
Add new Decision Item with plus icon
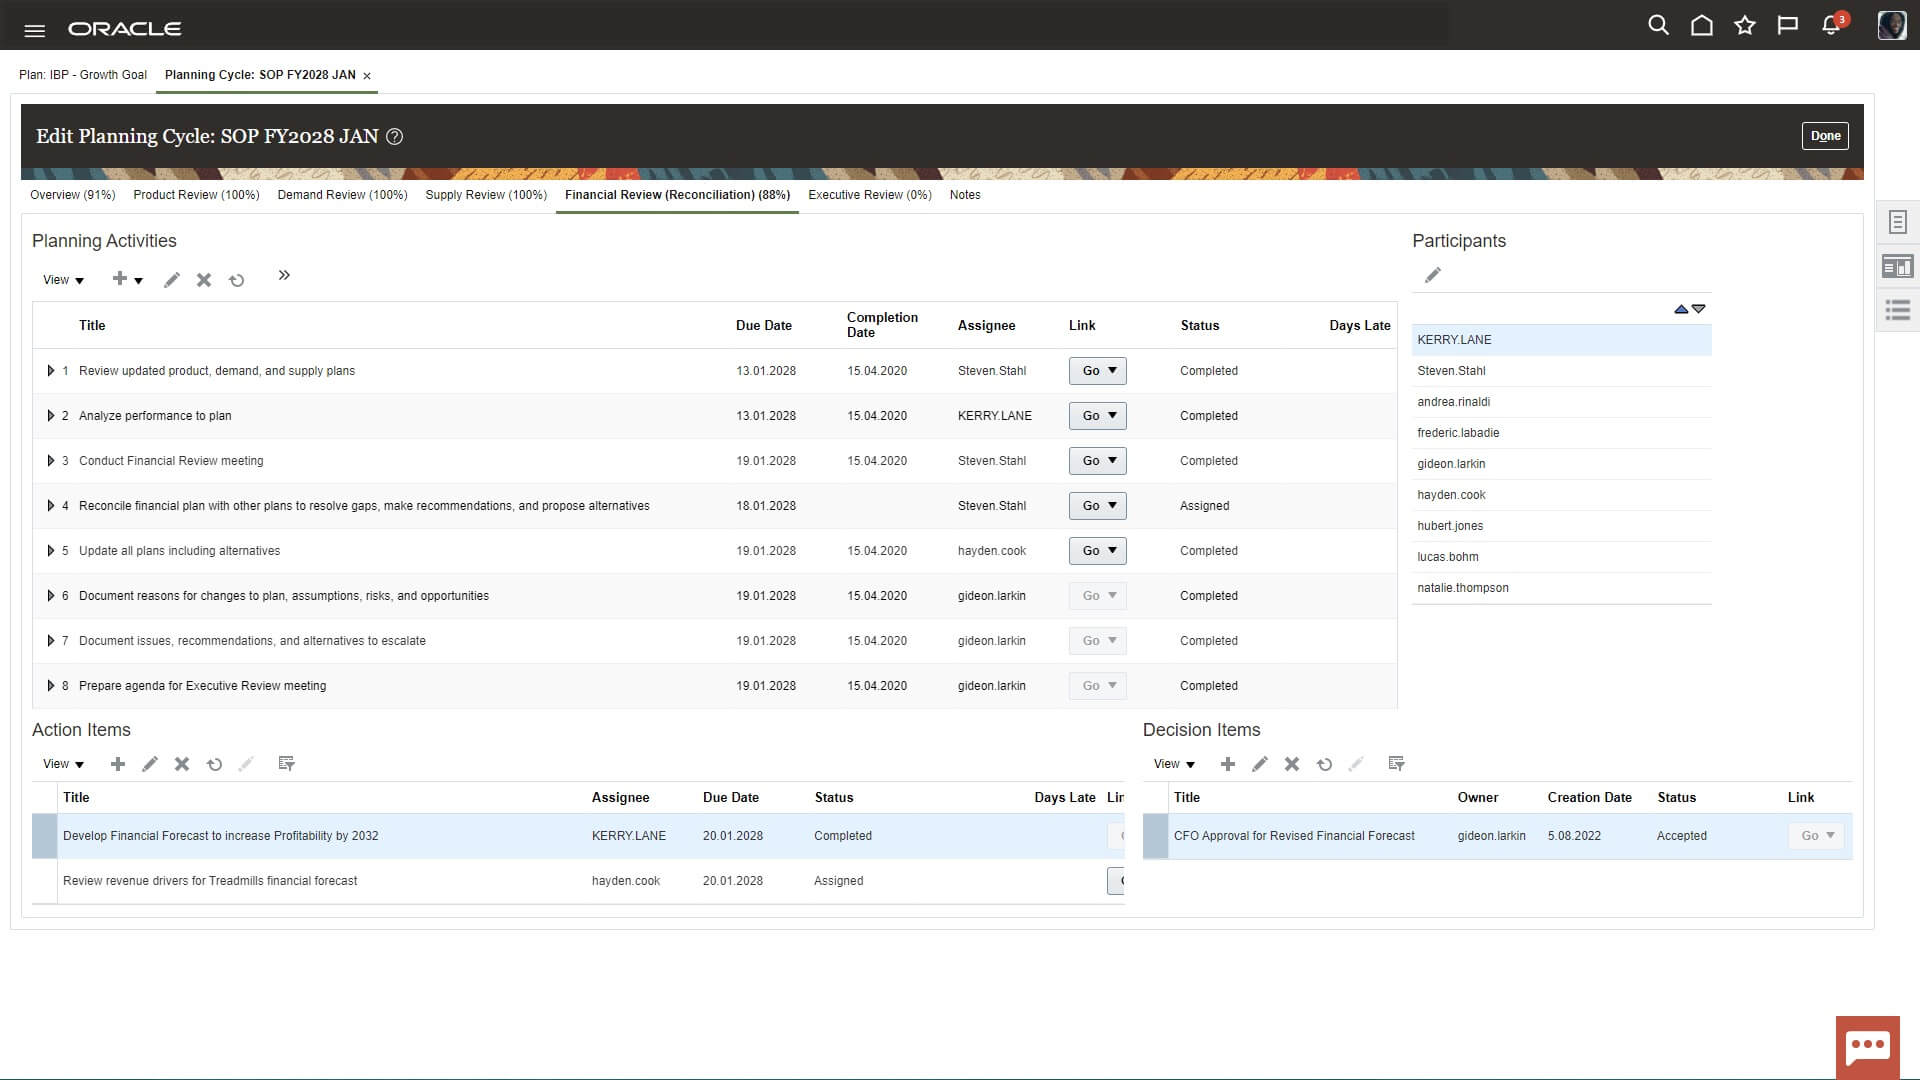pyautogui.click(x=1228, y=764)
